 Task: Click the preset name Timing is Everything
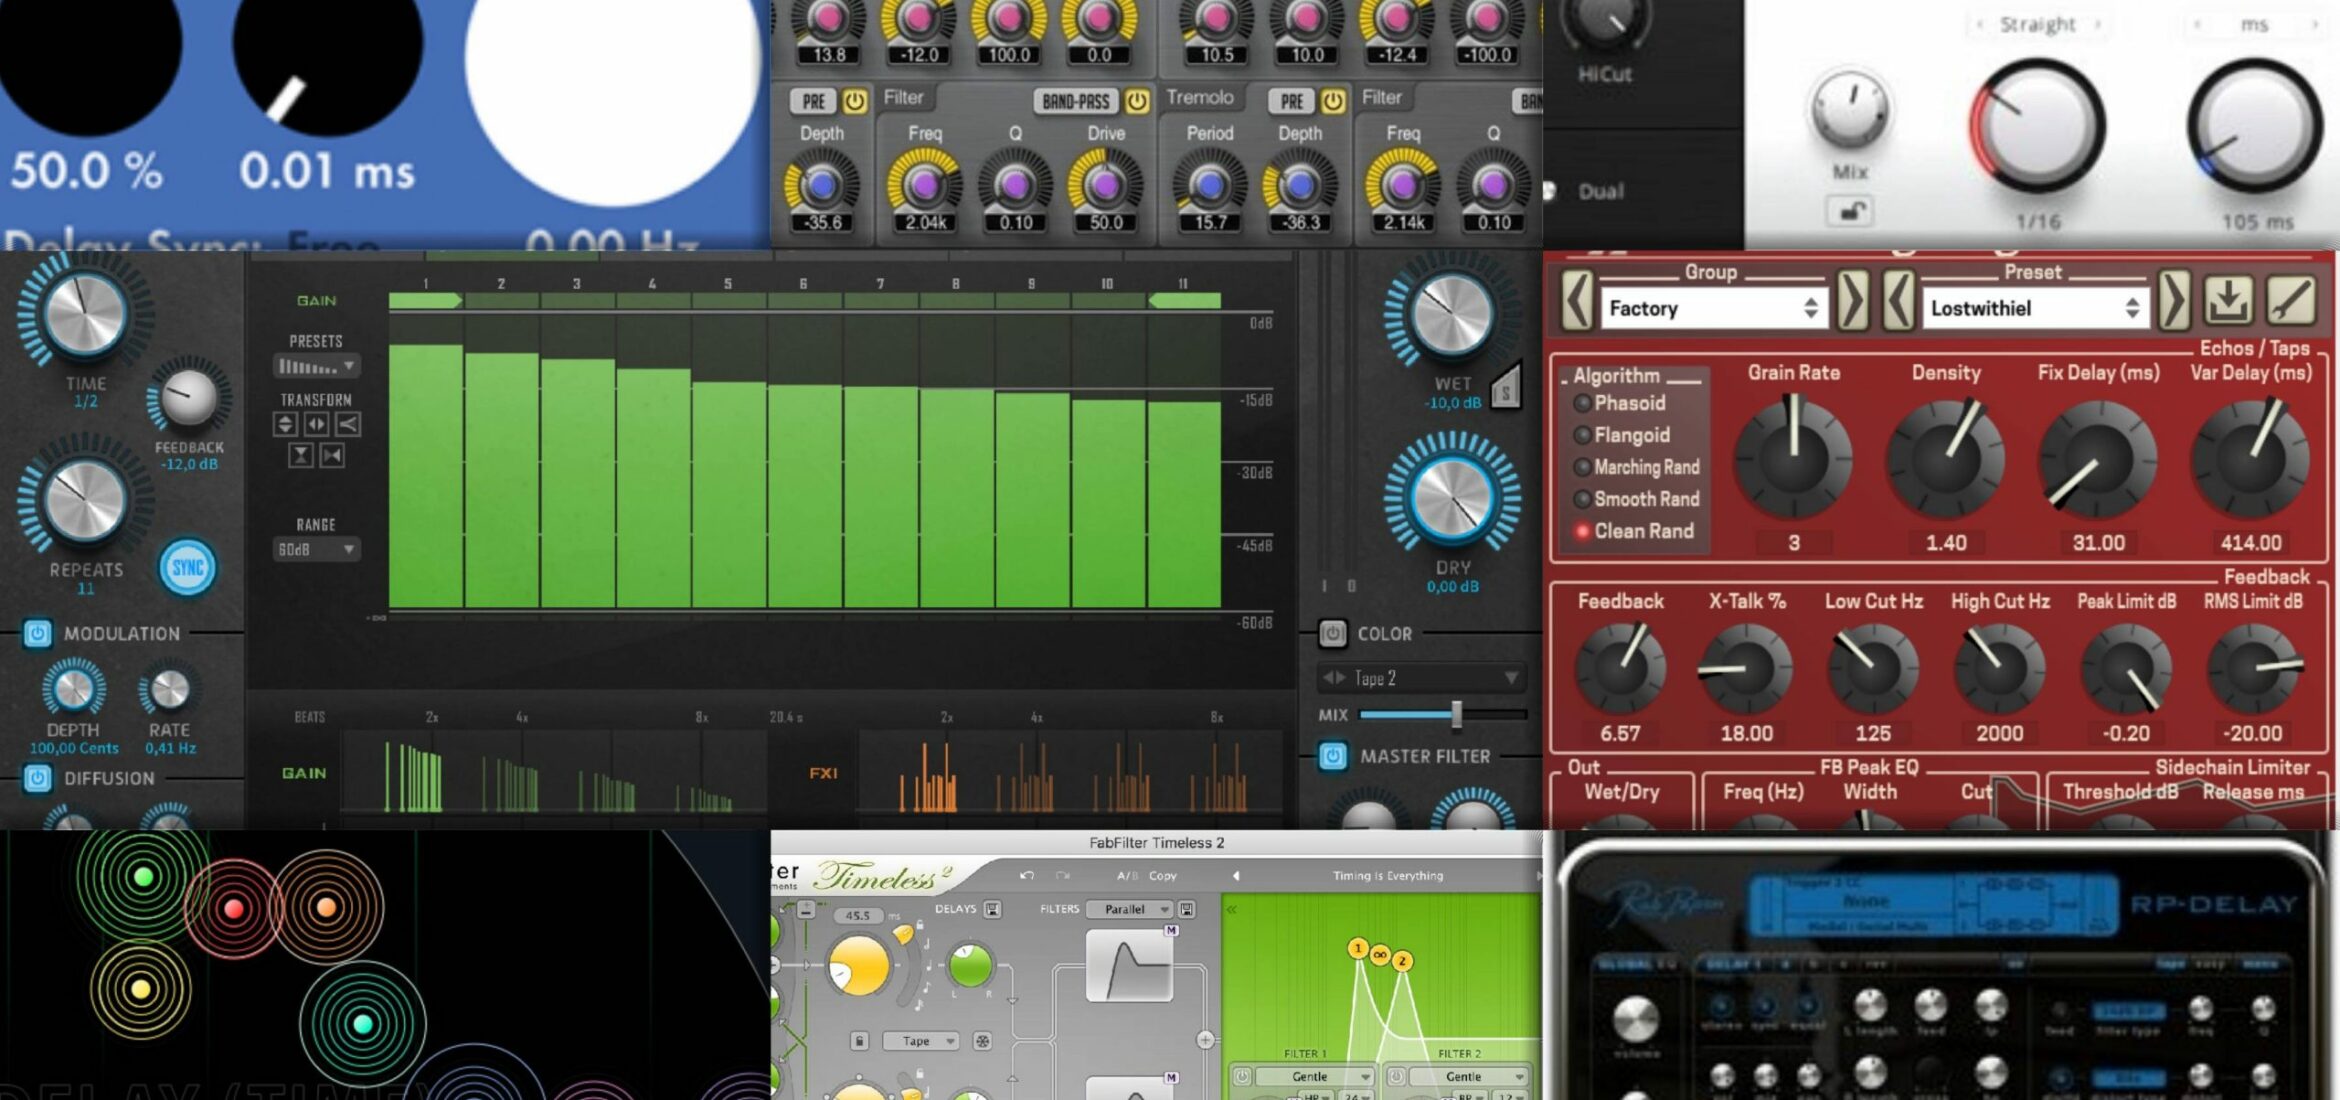tap(1390, 874)
